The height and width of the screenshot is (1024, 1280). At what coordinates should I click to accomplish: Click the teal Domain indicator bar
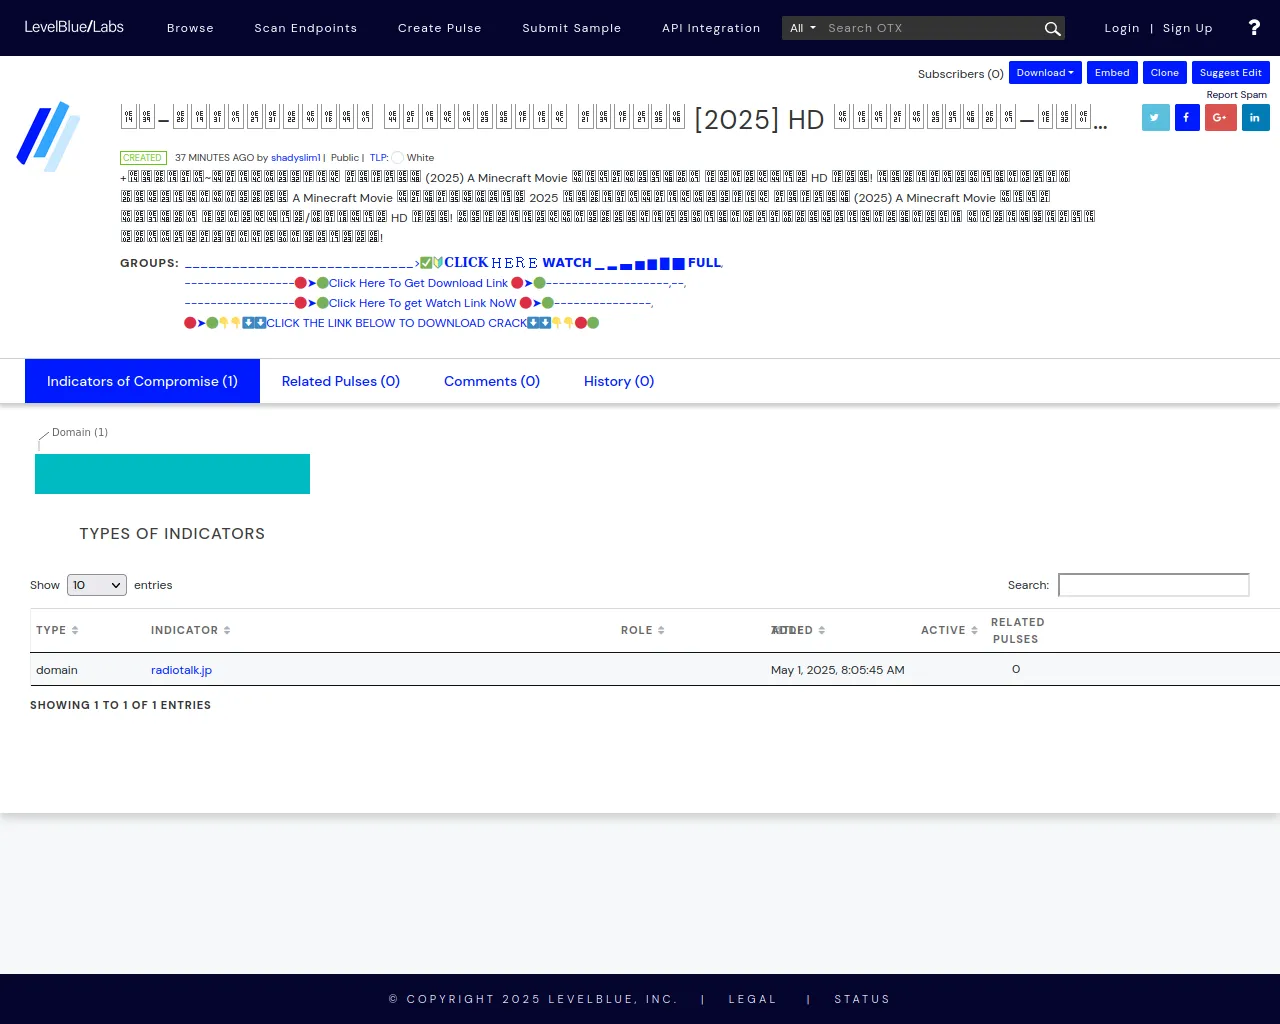(x=172, y=474)
